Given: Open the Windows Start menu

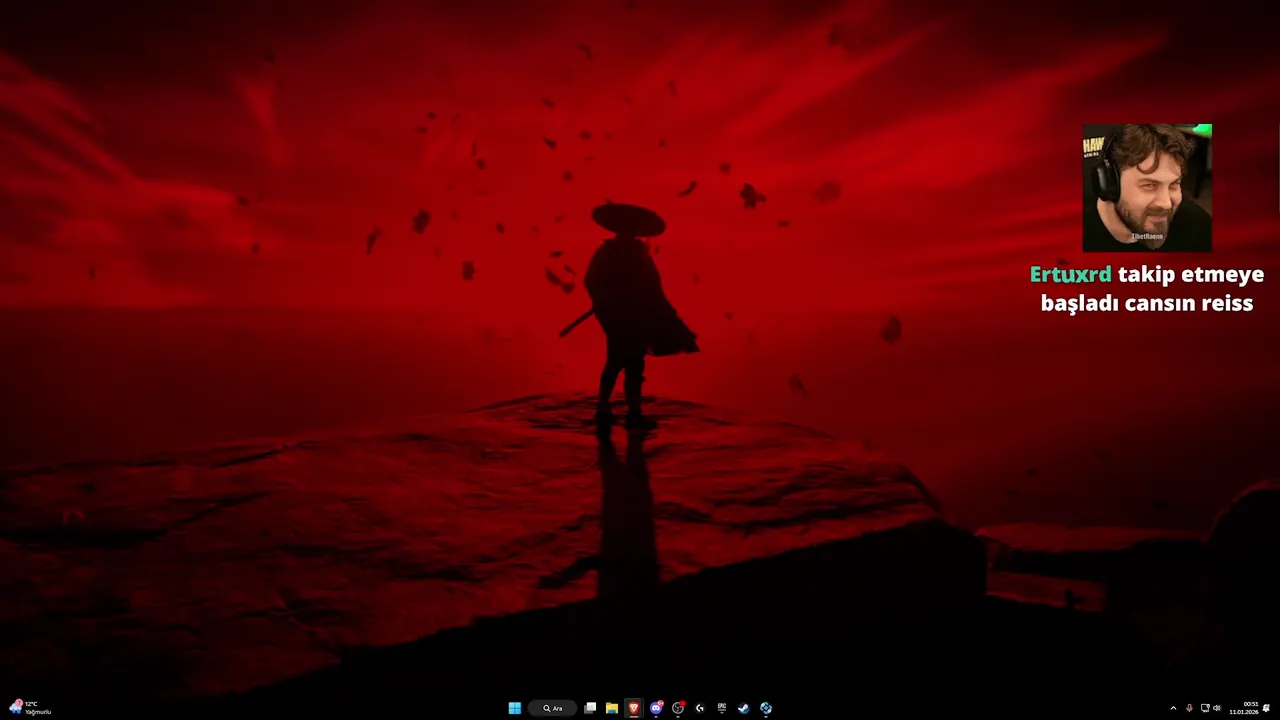Looking at the screenshot, I should [514, 708].
